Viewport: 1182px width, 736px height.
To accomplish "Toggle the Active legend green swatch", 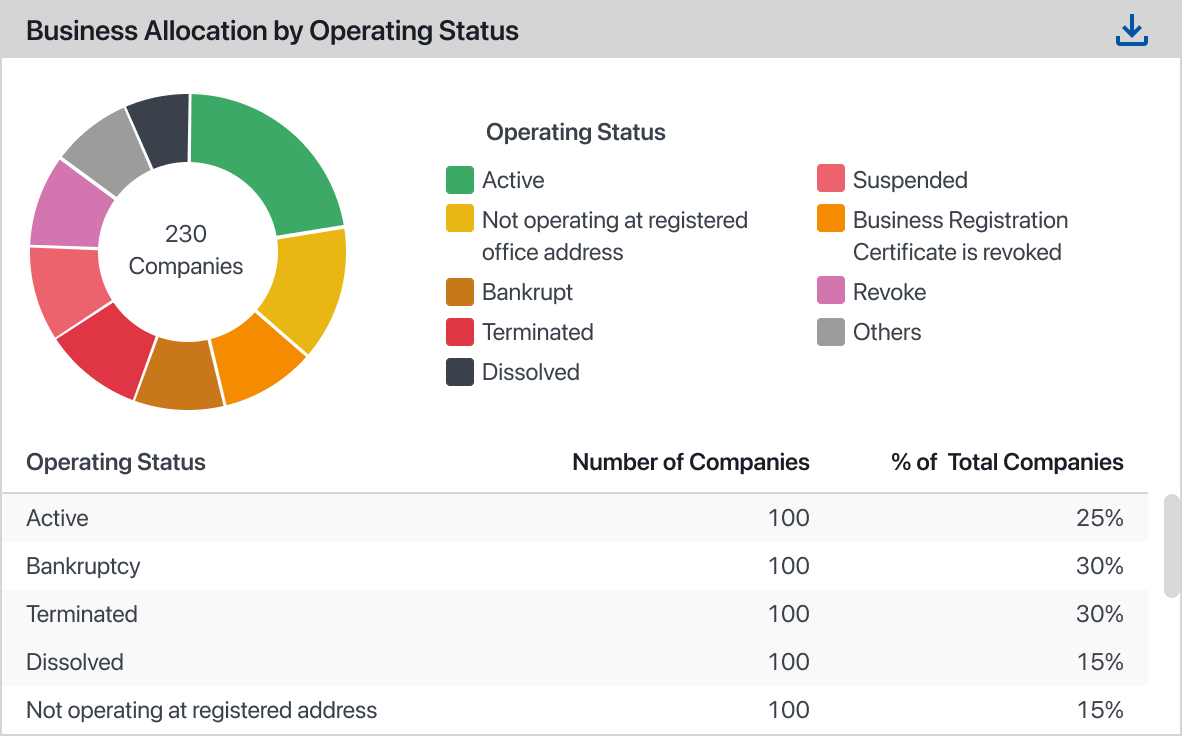I will [x=459, y=180].
